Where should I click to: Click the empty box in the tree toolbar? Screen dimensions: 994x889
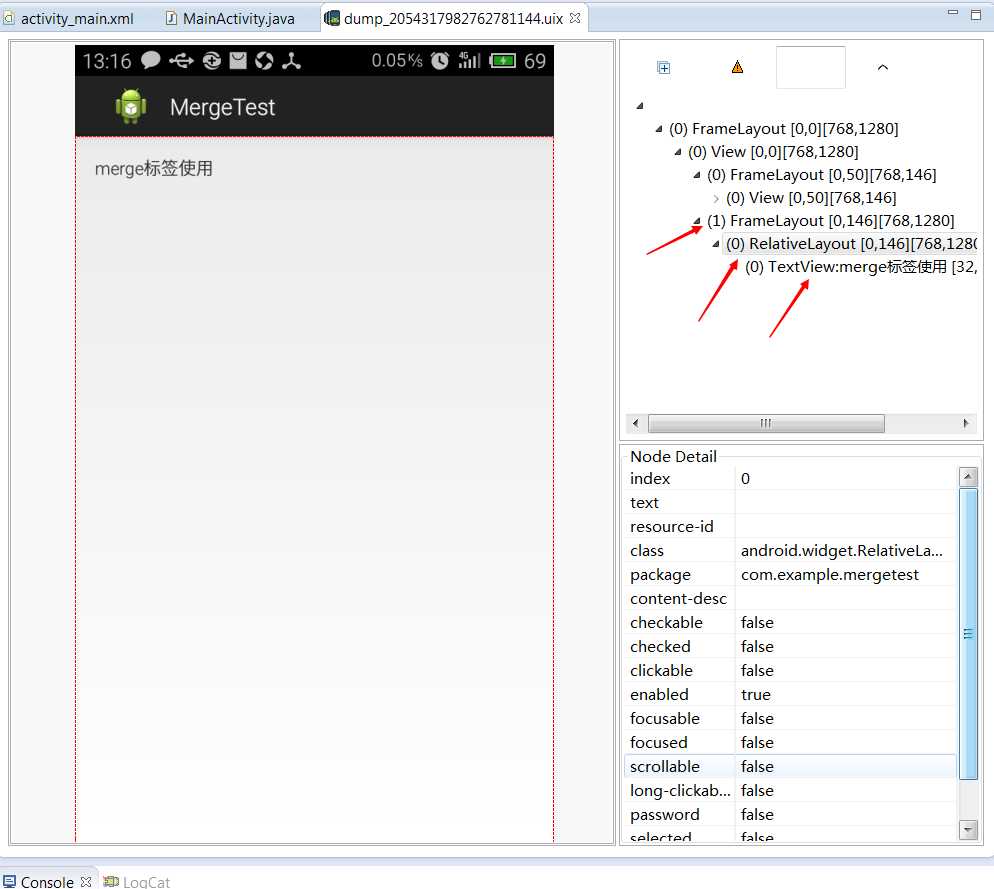point(811,67)
